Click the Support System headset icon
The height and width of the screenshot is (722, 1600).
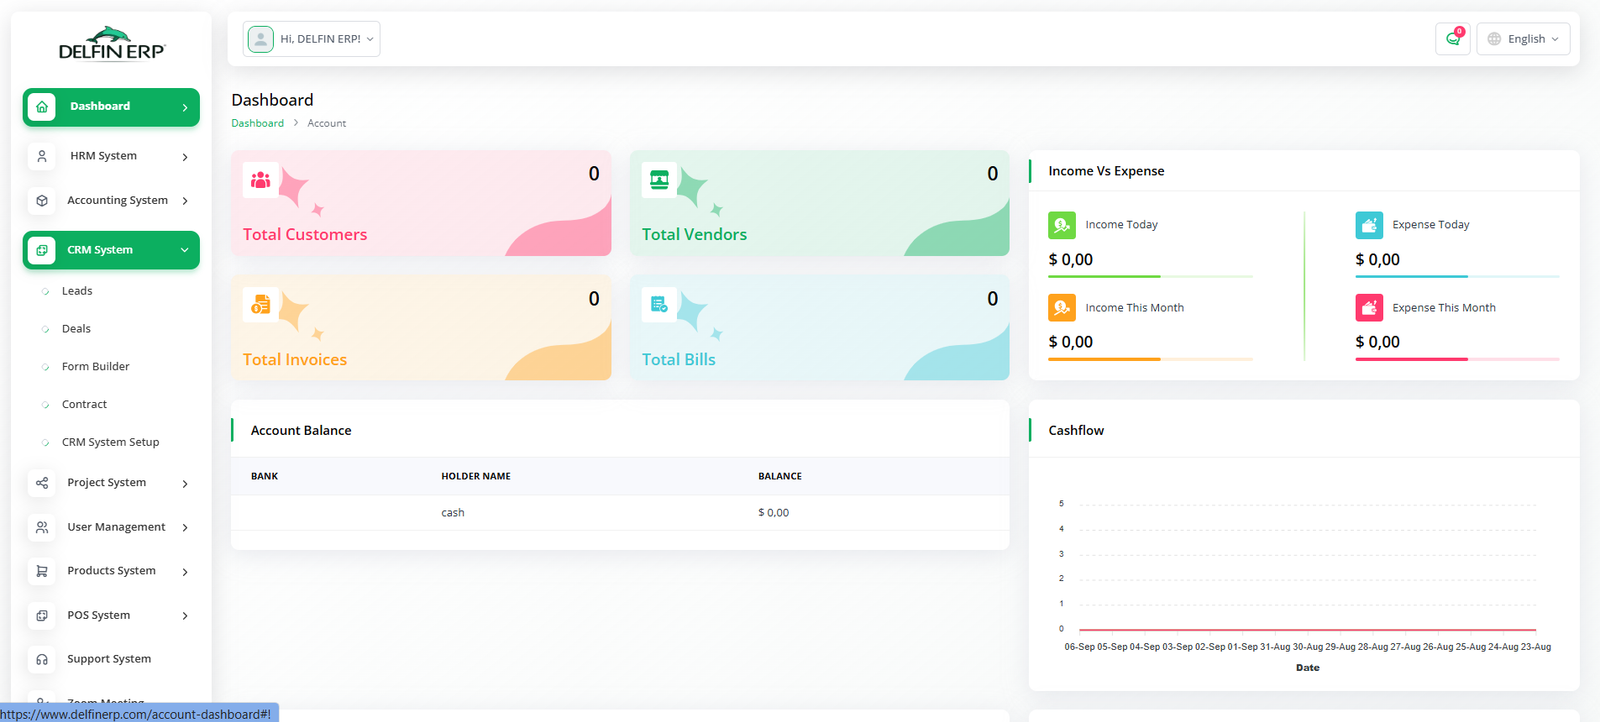[42, 660]
